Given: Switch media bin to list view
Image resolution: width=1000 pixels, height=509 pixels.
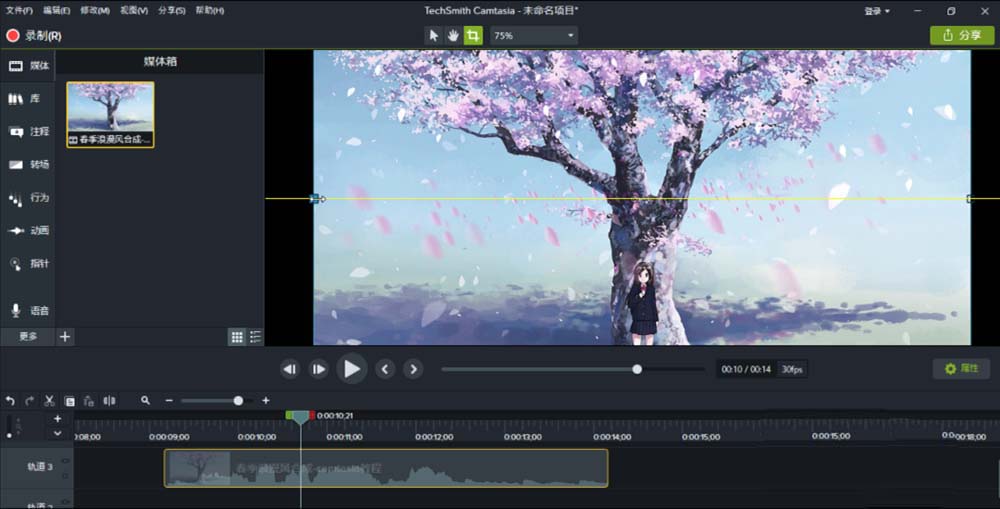Looking at the screenshot, I should point(255,337).
